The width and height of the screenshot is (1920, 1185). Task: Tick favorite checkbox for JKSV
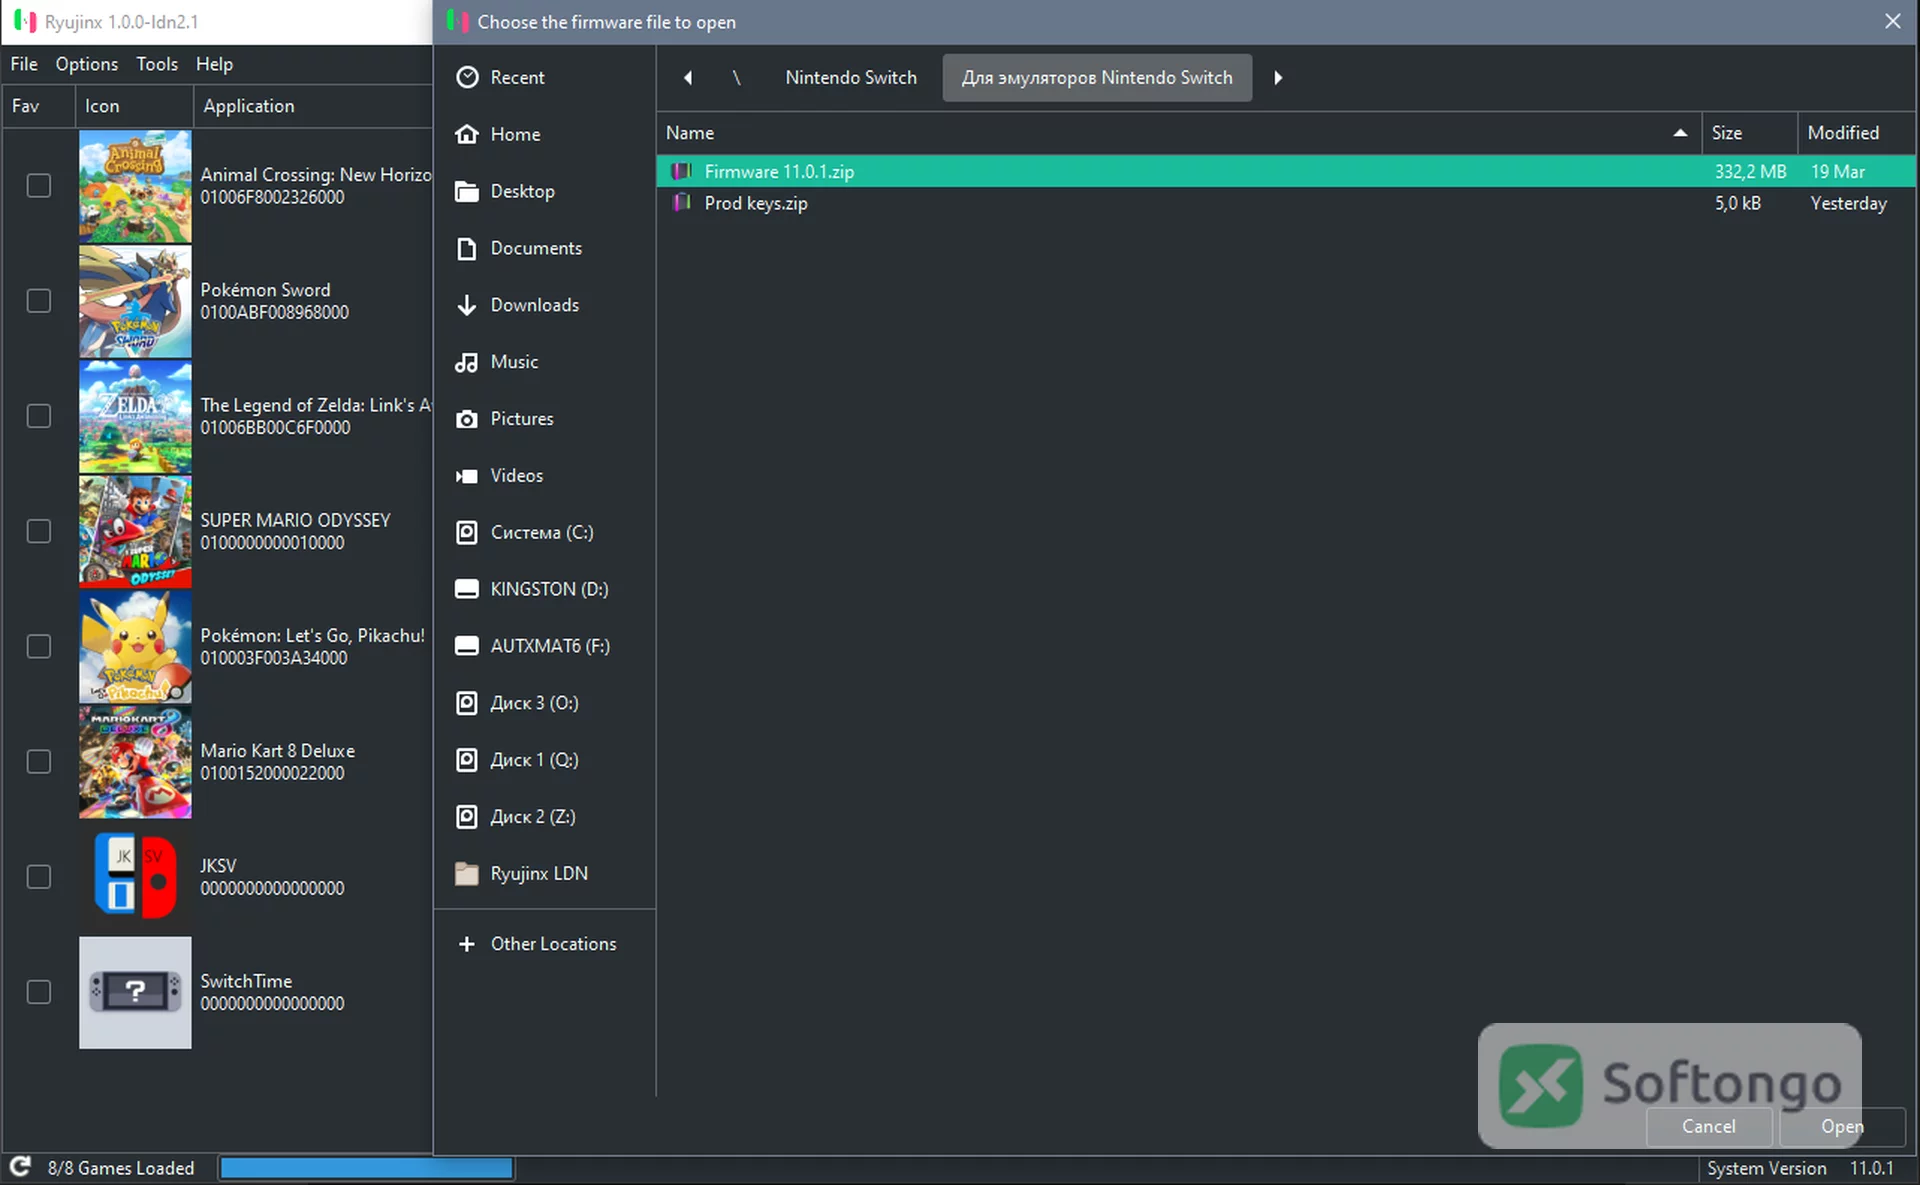click(x=39, y=877)
